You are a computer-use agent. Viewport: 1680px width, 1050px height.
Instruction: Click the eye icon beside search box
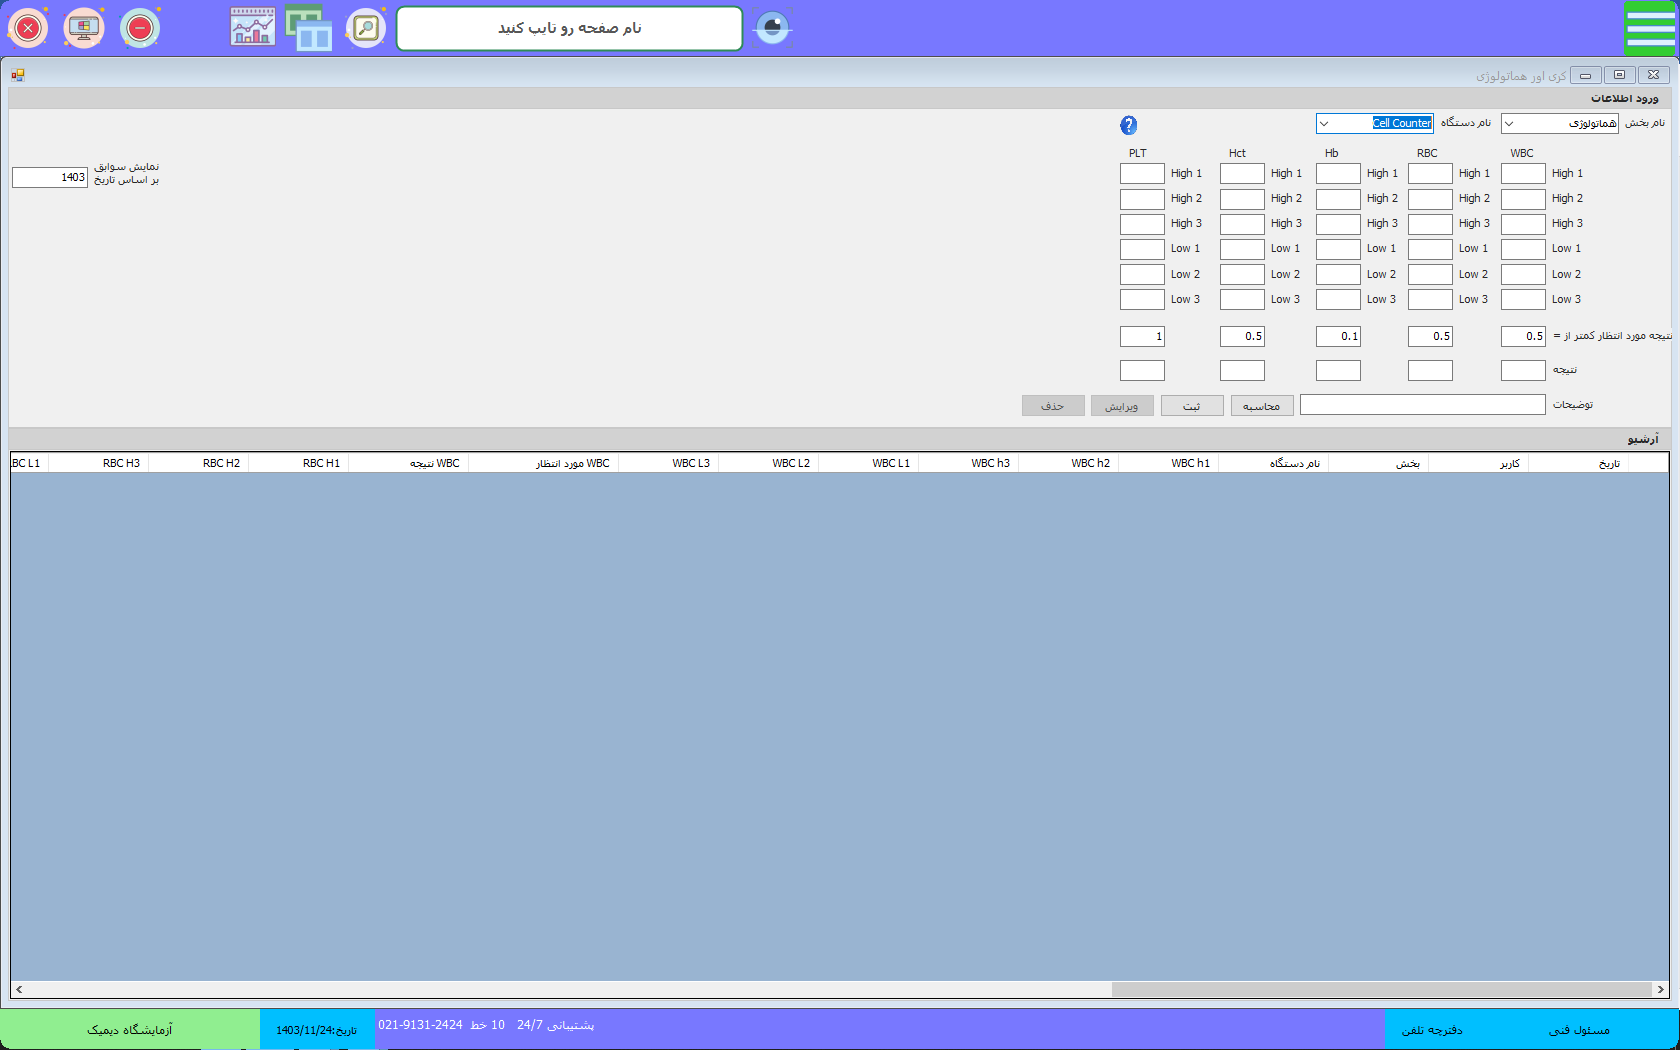[772, 28]
